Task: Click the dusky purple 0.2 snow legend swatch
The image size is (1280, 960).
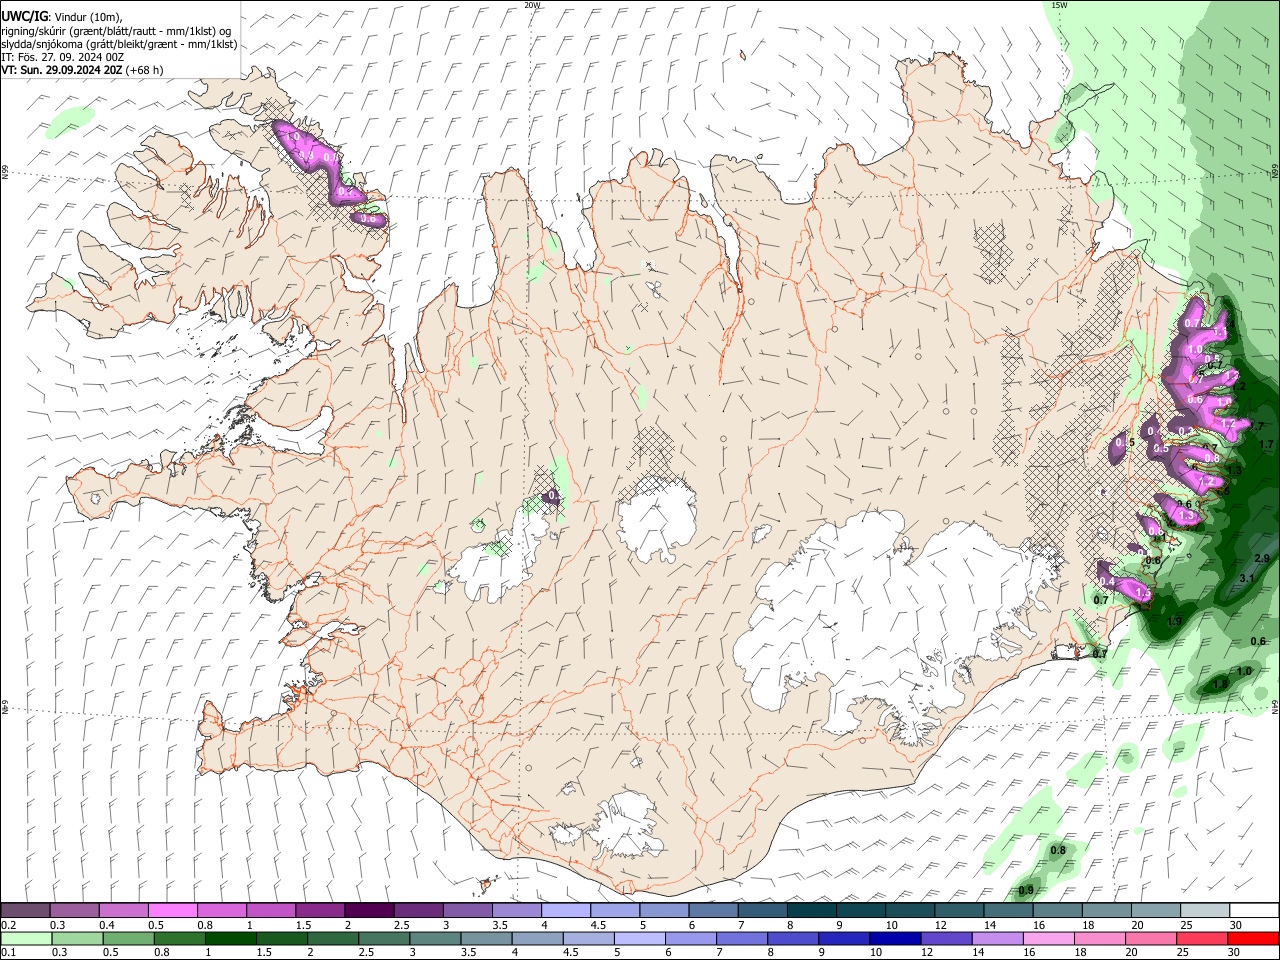Action: [x=25, y=911]
